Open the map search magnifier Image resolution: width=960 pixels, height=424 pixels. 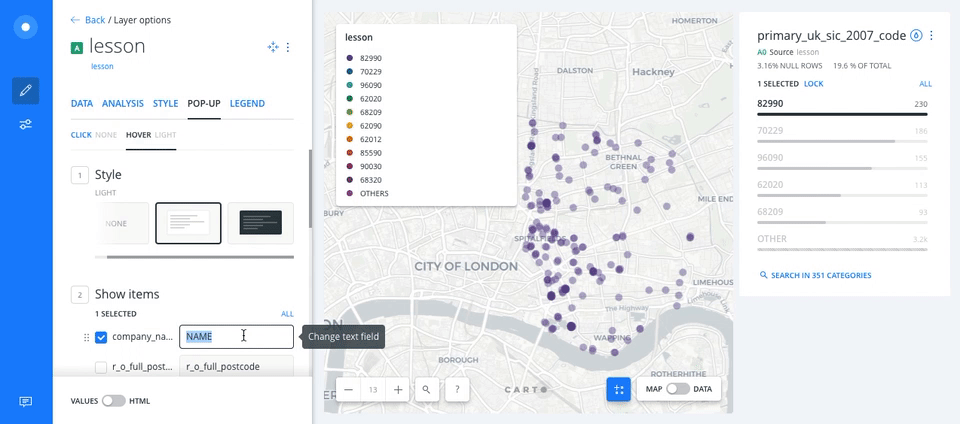427,389
